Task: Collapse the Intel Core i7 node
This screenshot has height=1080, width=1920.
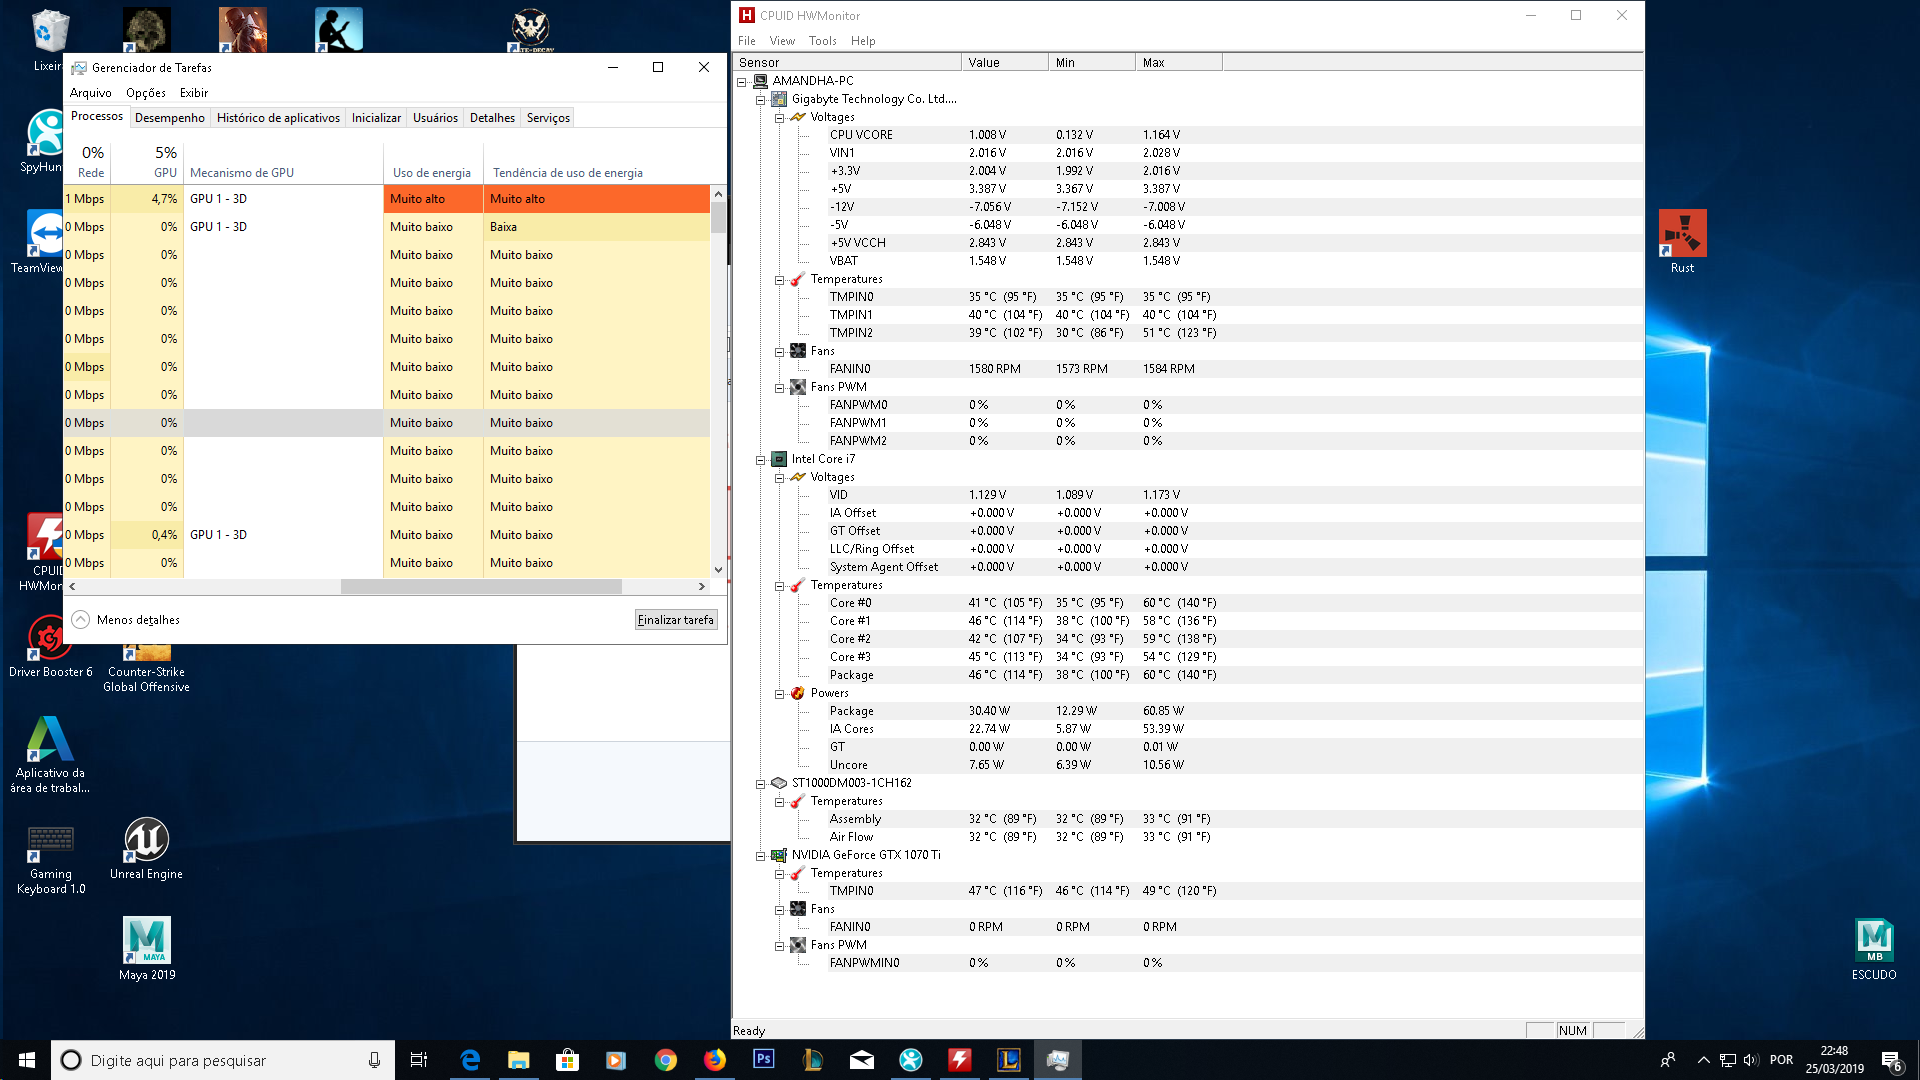Action: click(761, 460)
